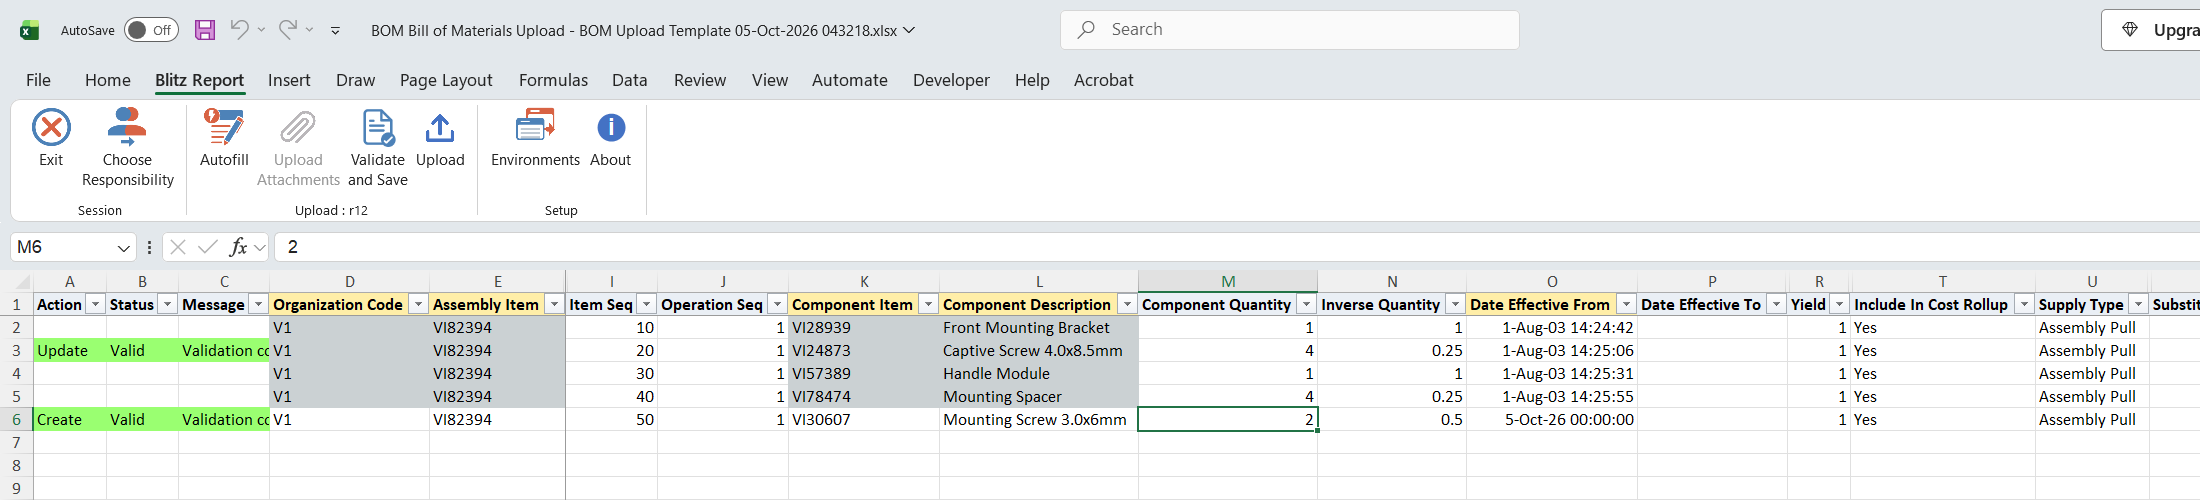Click the Save floppy disk icon
The image size is (2200, 500).
coord(205,30)
